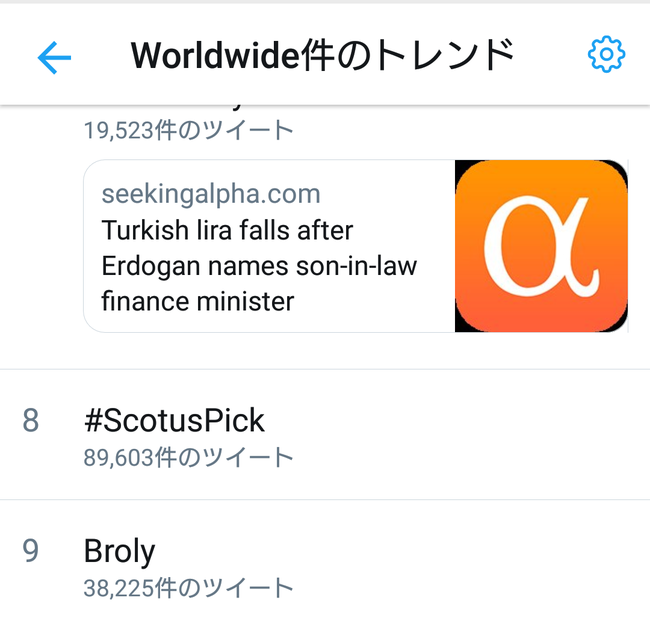Click the 38,225 tweets count
This screenshot has height=627, width=650.
(x=189, y=588)
